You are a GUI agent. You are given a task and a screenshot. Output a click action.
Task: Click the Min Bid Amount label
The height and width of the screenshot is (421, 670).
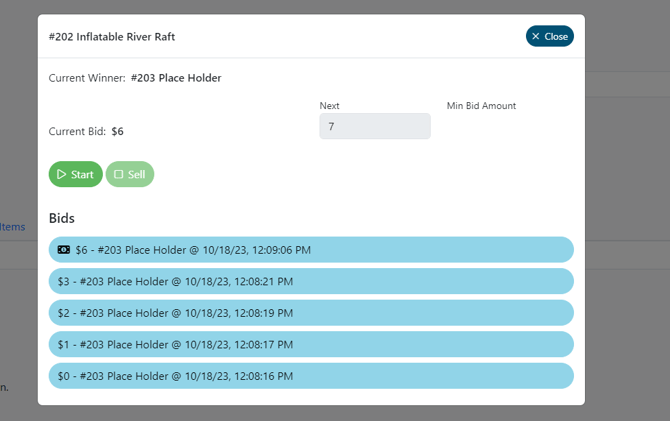pyautogui.click(x=481, y=106)
